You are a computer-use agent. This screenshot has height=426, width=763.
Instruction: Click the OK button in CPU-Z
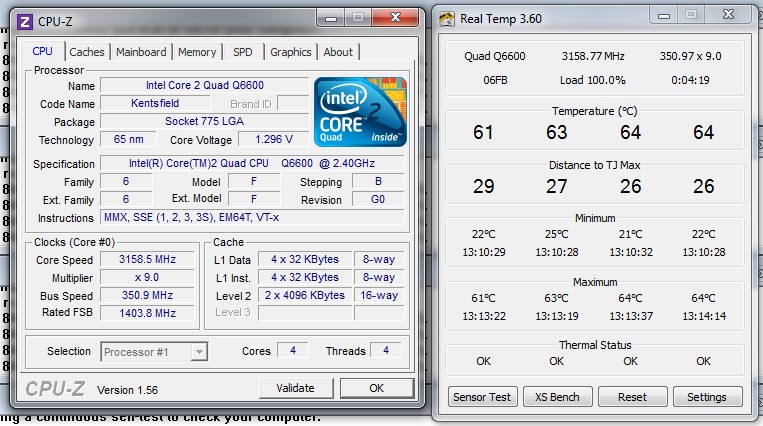[376, 388]
